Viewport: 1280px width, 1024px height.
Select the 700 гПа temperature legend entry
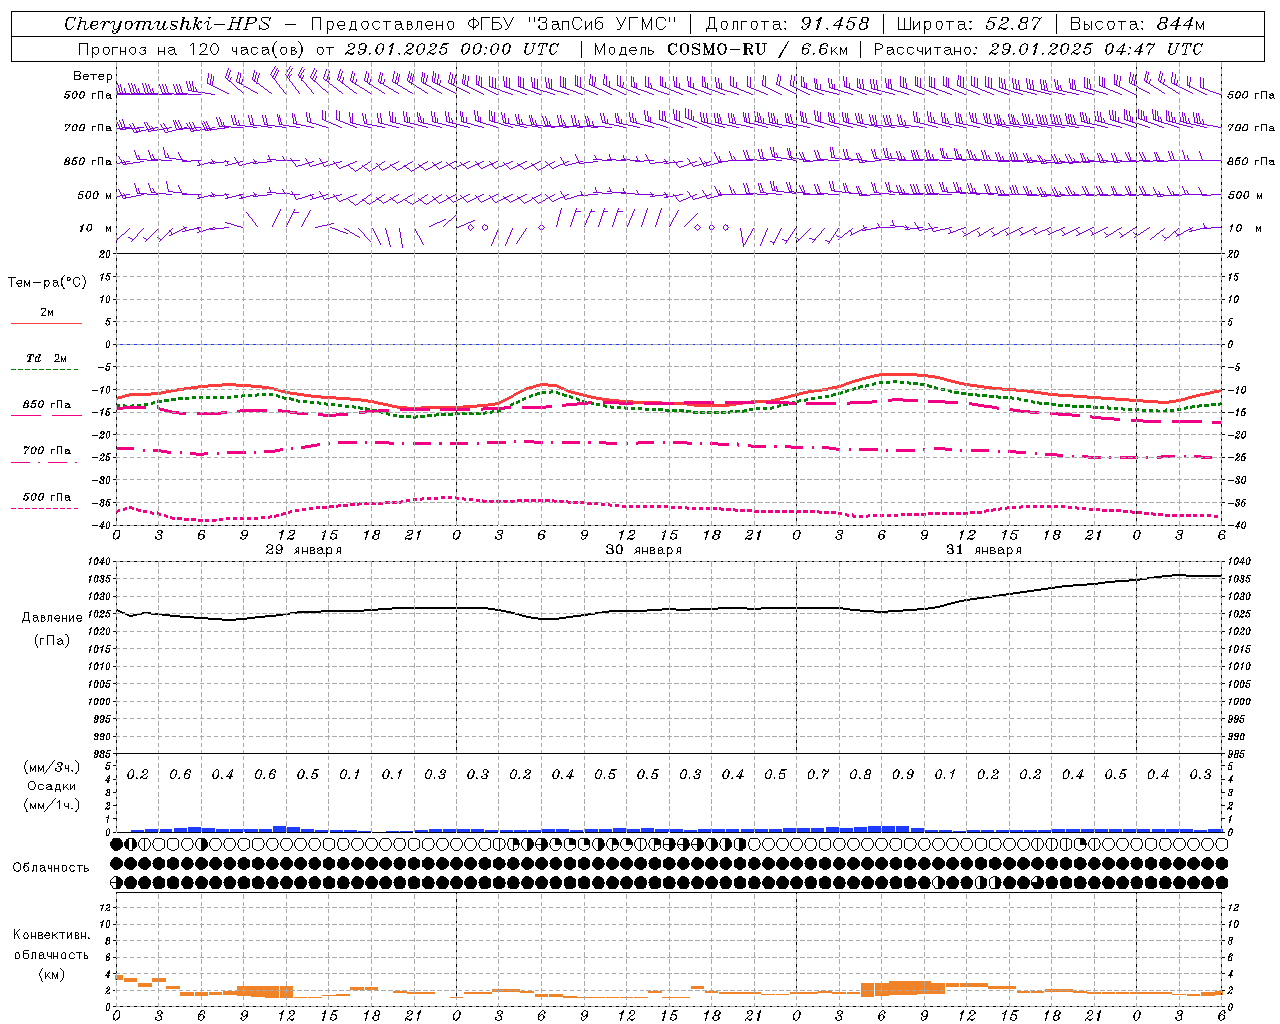click(x=47, y=450)
